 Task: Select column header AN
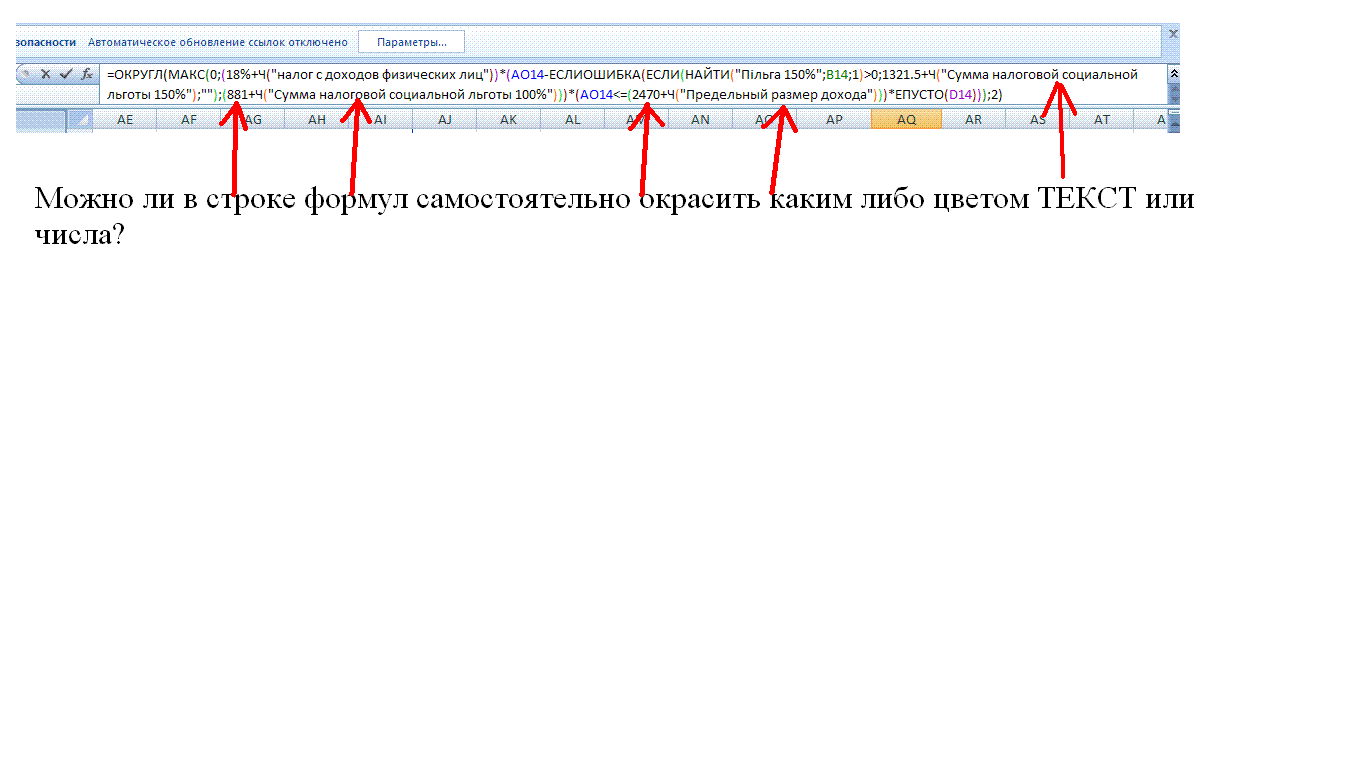coord(701,120)
